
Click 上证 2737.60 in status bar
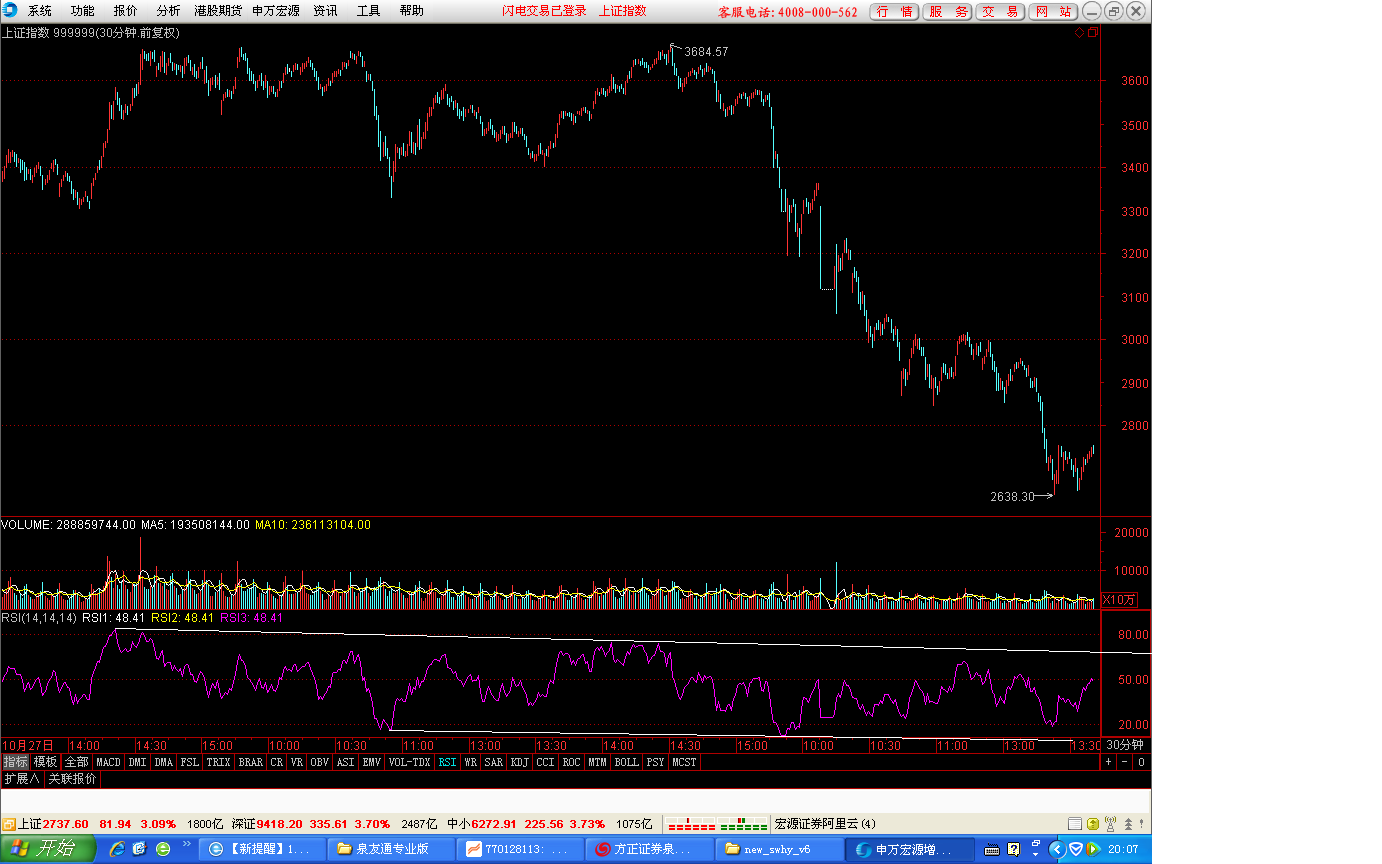pos(54,824)
